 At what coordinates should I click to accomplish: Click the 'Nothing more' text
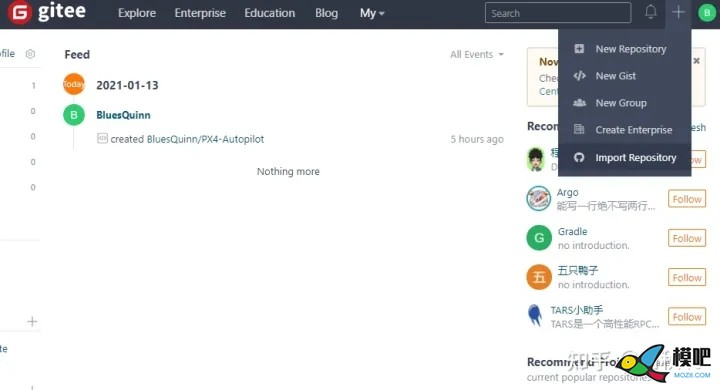(288, 171)
